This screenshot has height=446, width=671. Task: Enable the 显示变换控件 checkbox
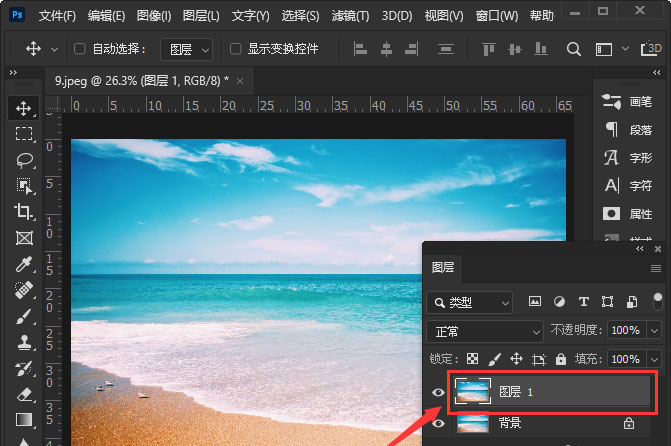(x=235, y=49)
